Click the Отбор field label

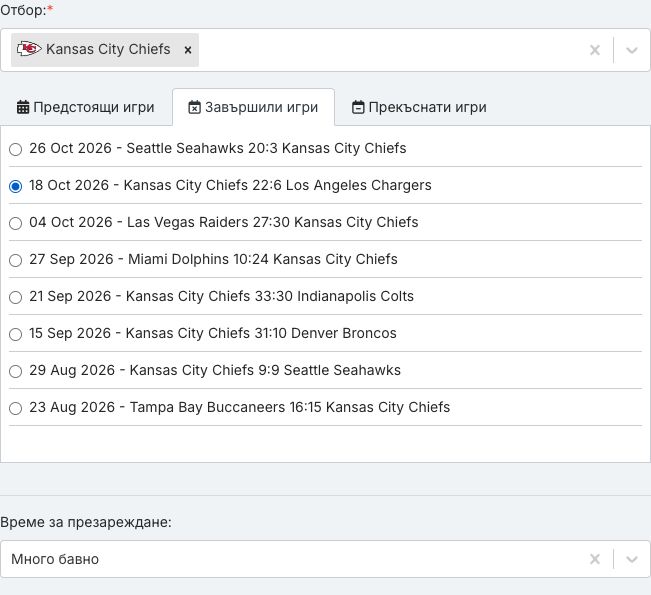tap(27, 10)
